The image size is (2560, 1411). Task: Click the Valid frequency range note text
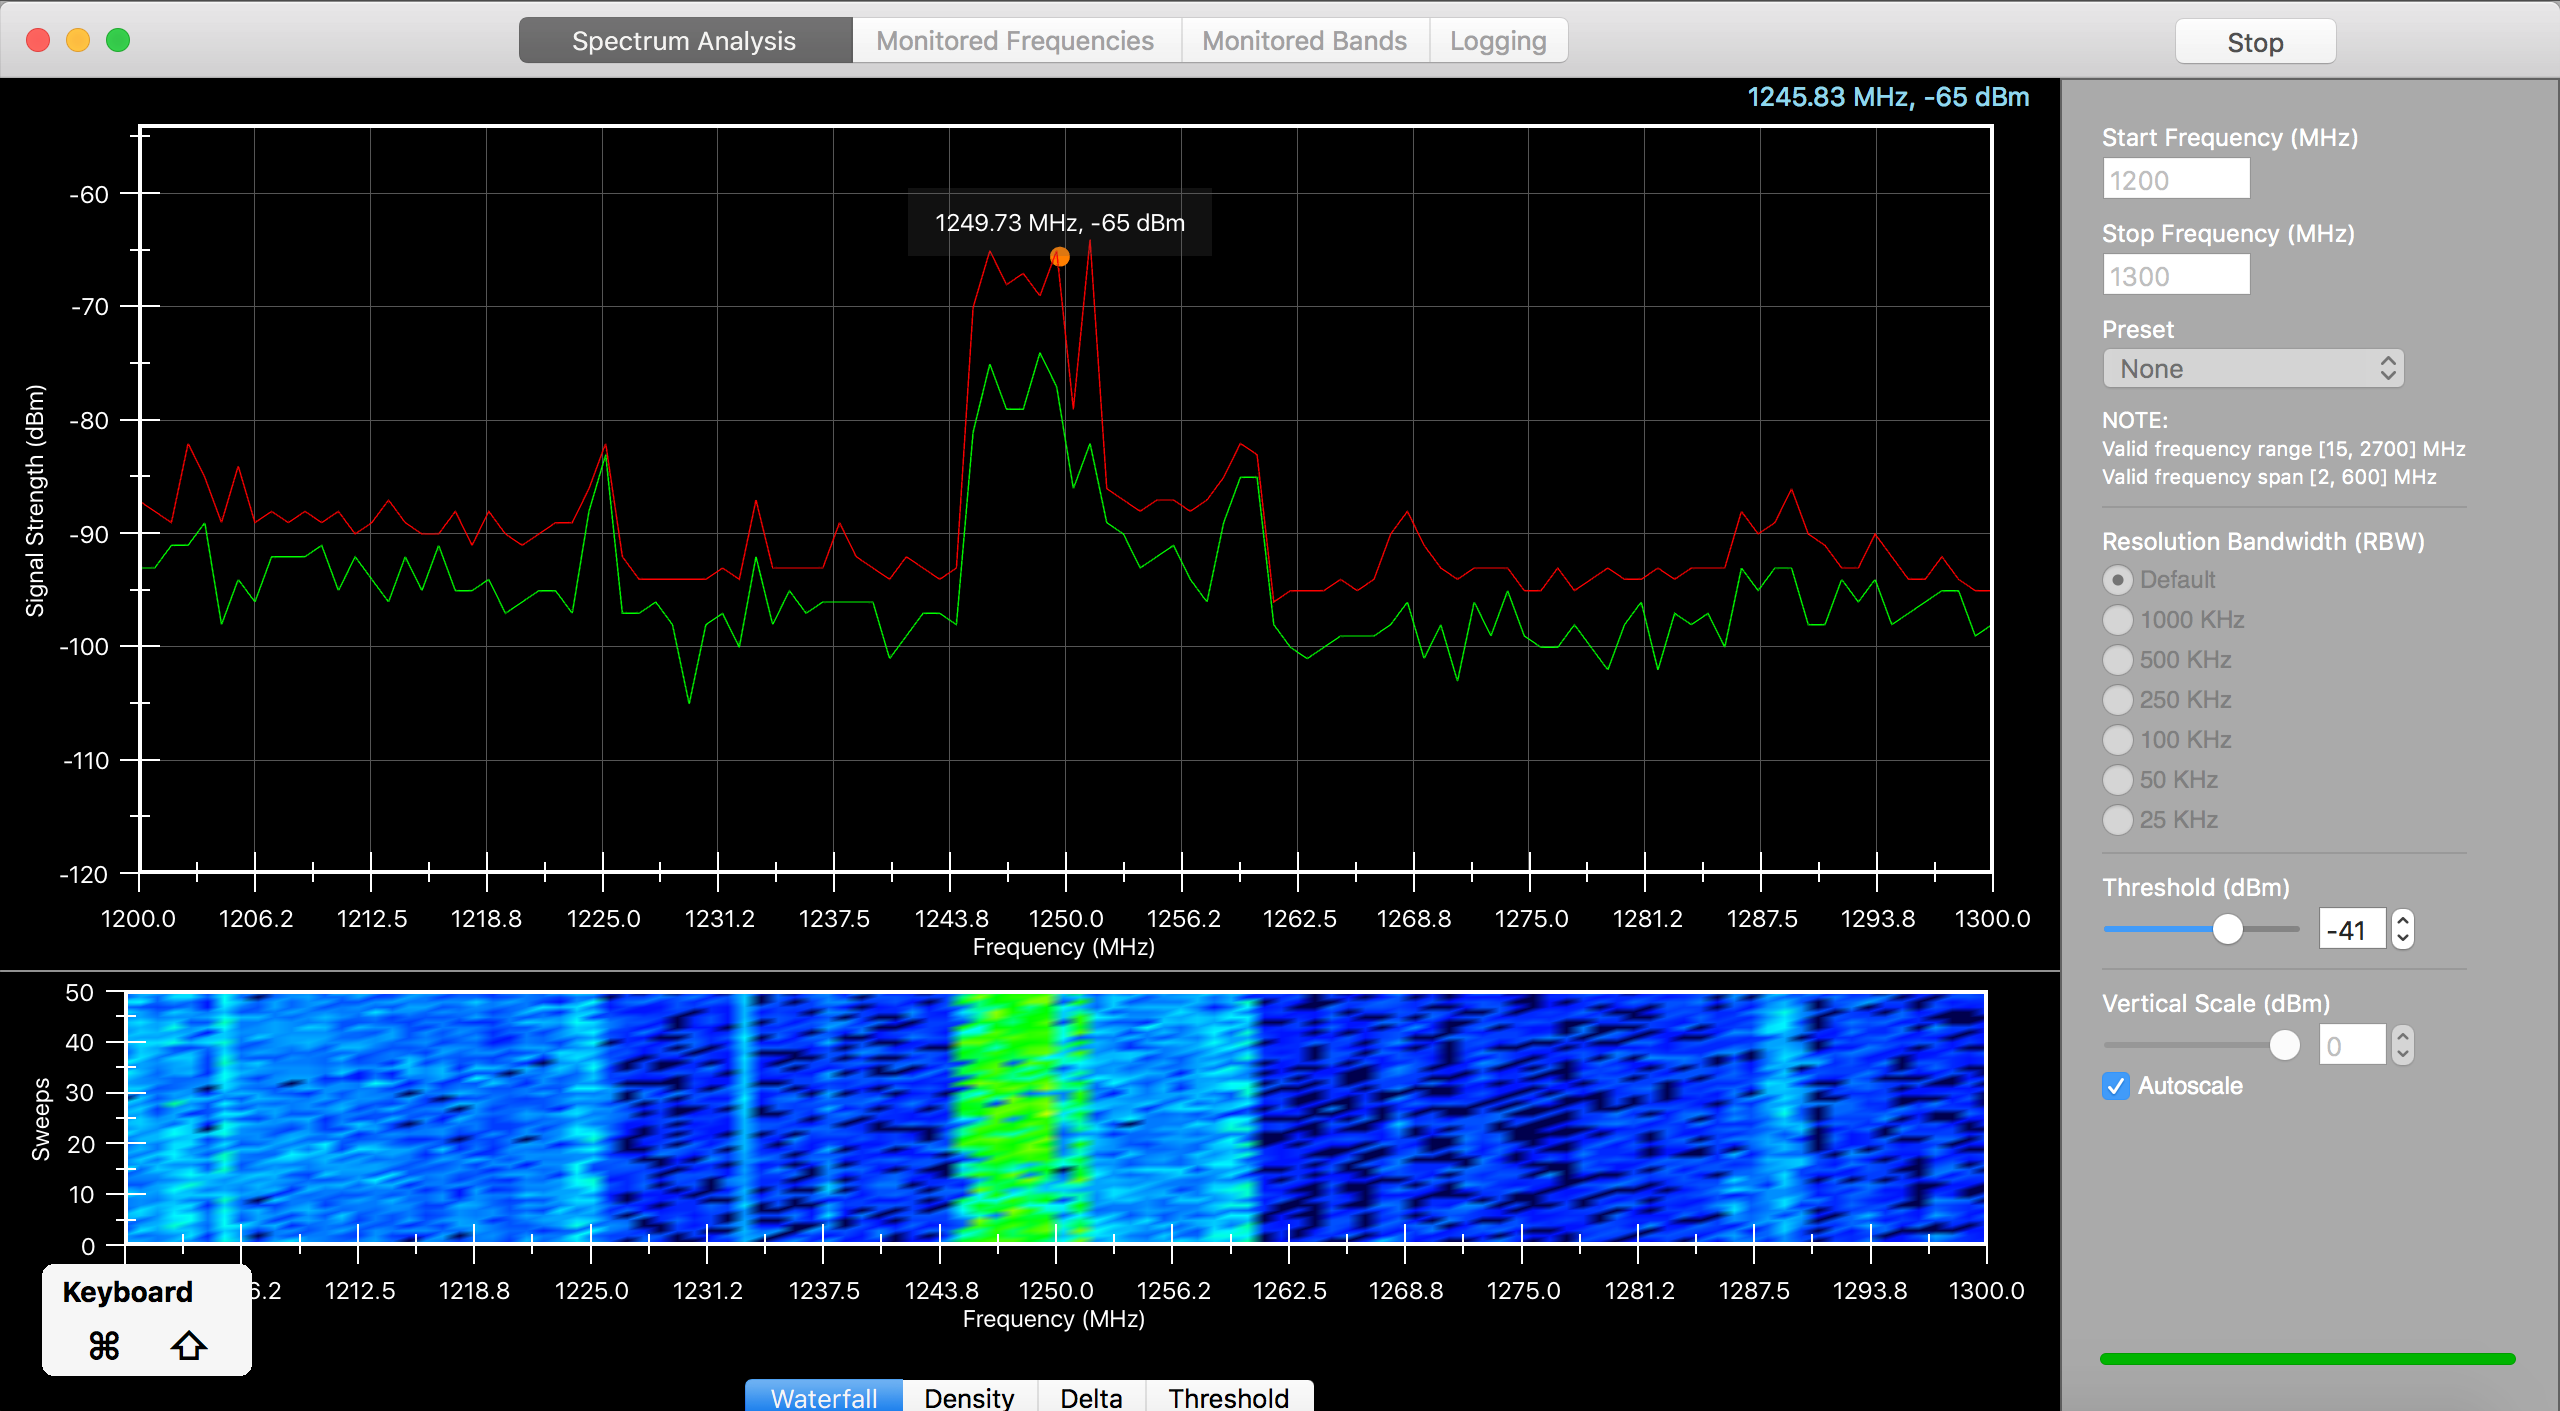(2283, 449)
